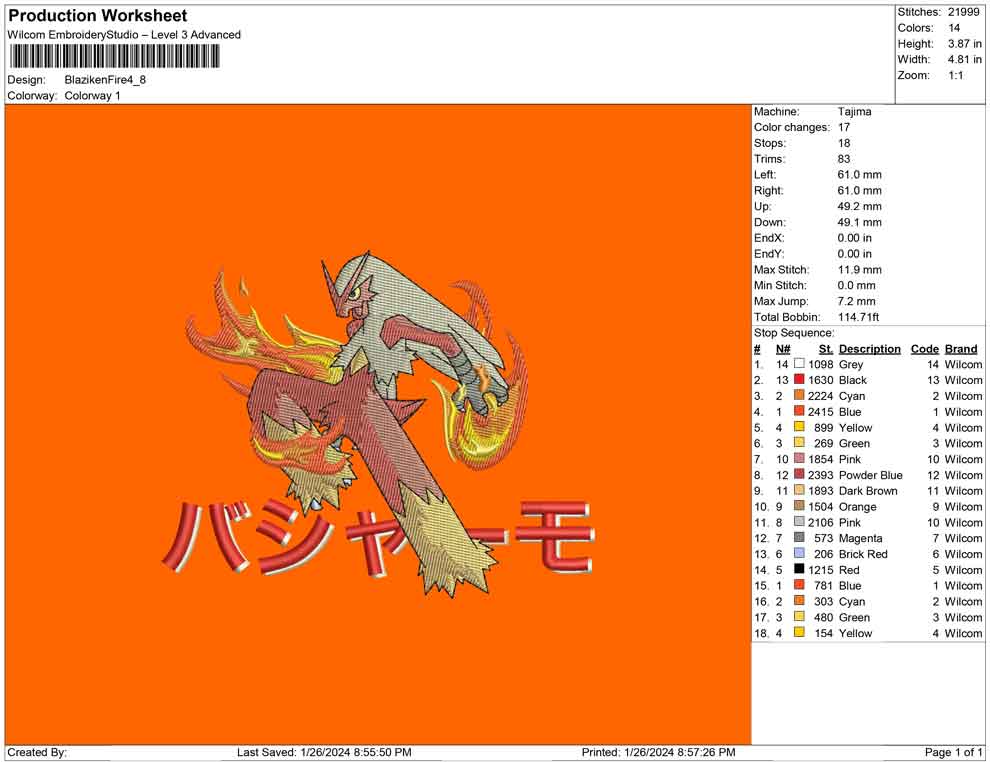Click the Machine value Tajima
Image resolution: width=990 pixels, height=762 pixels.
click(x=854, y=111)
